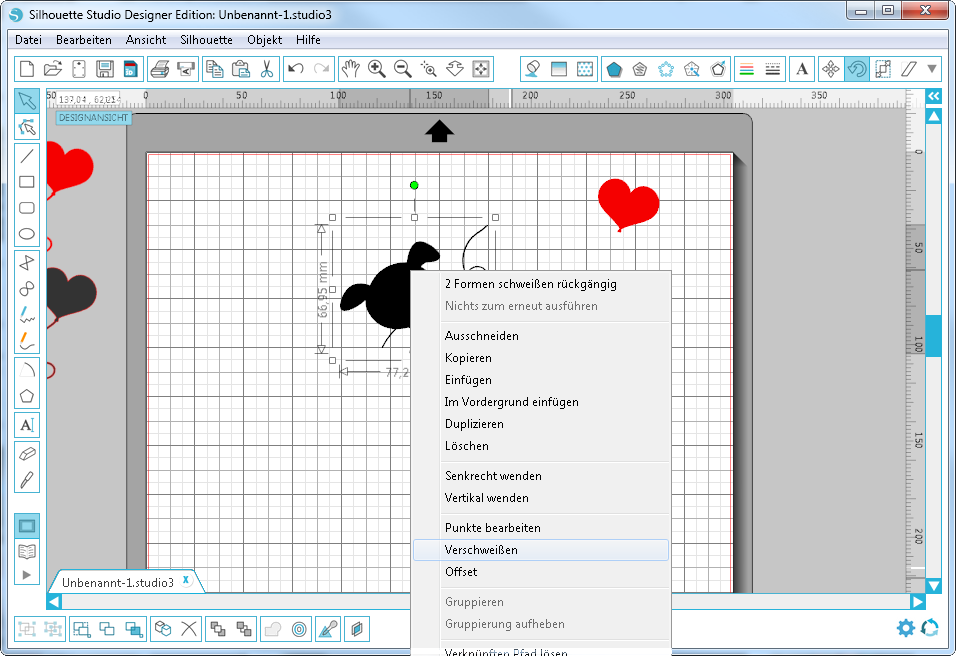Toggle the Rotate window icon
The height and width of the screenshot is (656, 956).
[x=856, y=69]
